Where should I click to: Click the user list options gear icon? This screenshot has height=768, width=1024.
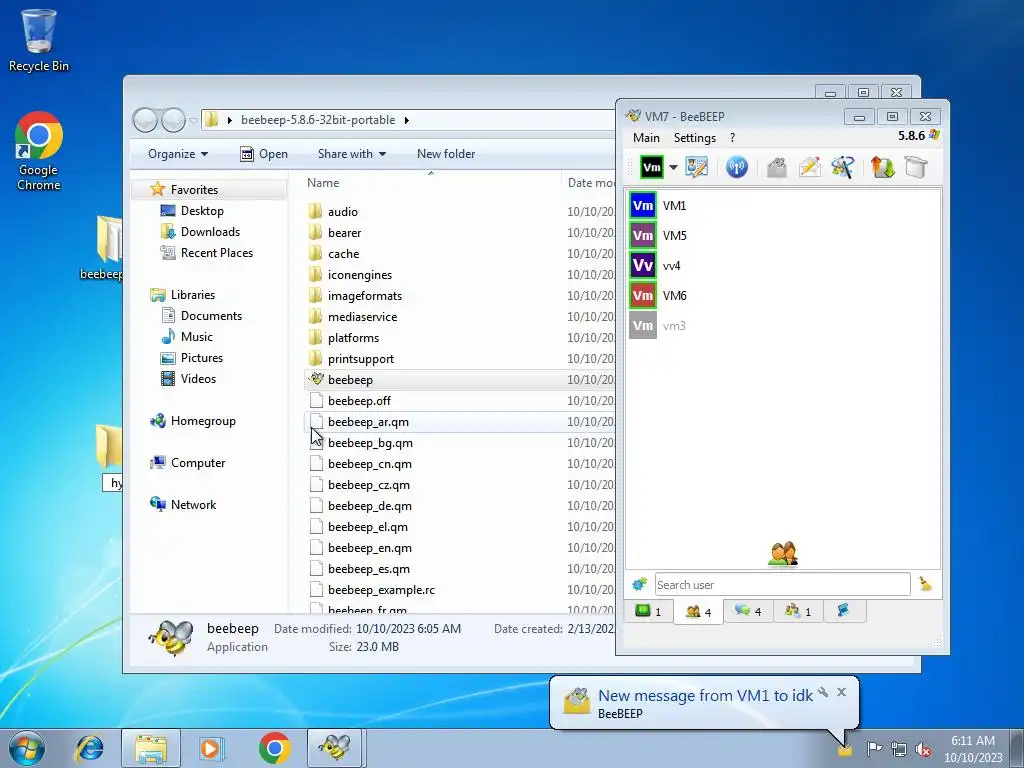point(639,584)
